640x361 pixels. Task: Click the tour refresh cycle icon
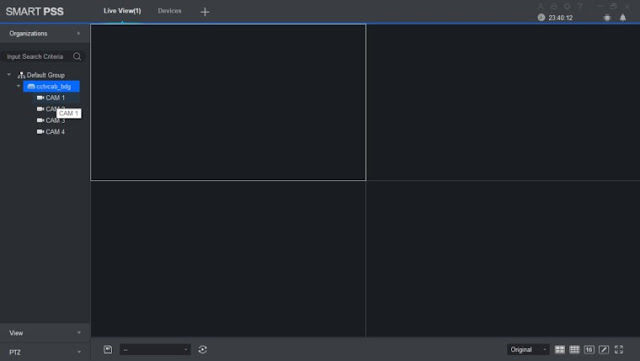pos(202,350)
